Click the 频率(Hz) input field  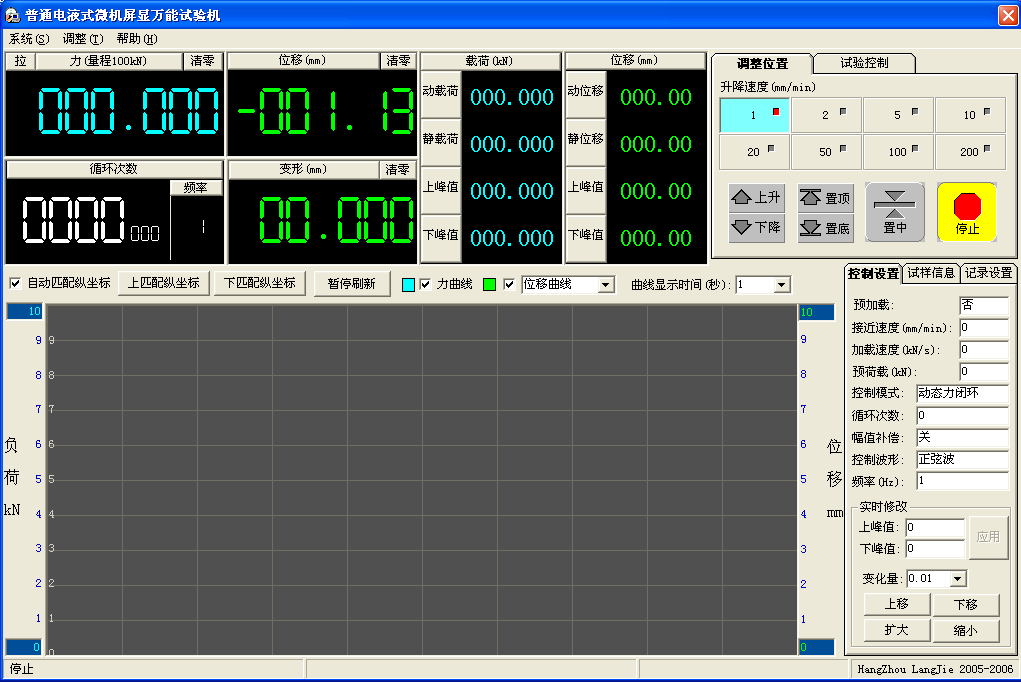click(962, 481)
